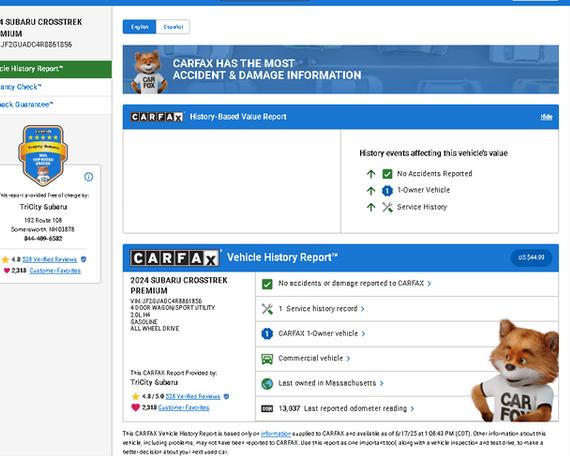
Task: Click the odometer icon beside 13,037
Action: pyautogui.click(x=267, y=409)
